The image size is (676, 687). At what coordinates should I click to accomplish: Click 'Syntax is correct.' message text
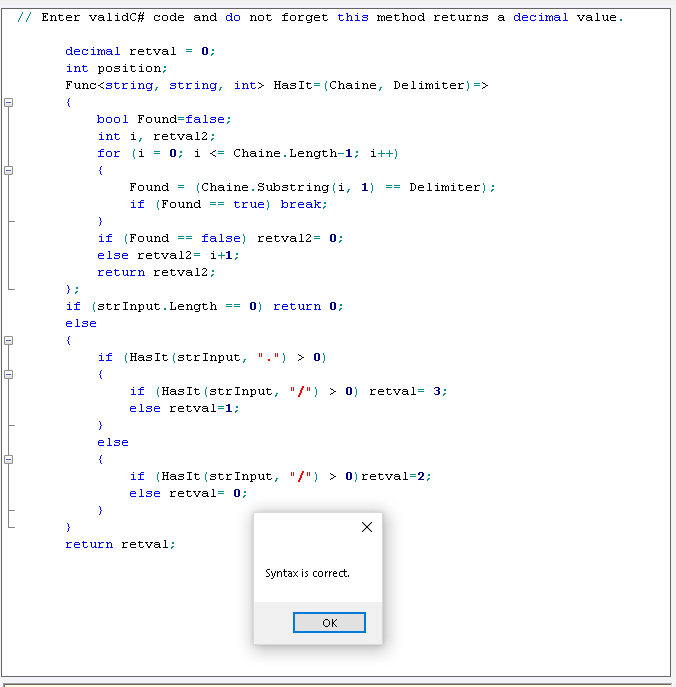click(307, 573)
